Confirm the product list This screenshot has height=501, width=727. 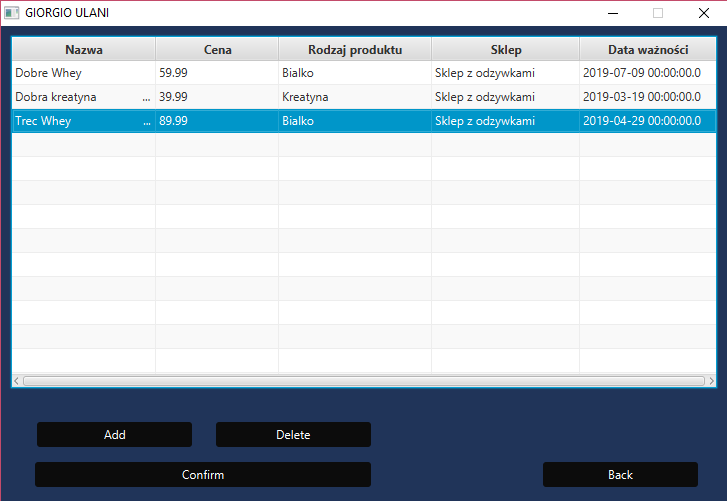(203, 474)
